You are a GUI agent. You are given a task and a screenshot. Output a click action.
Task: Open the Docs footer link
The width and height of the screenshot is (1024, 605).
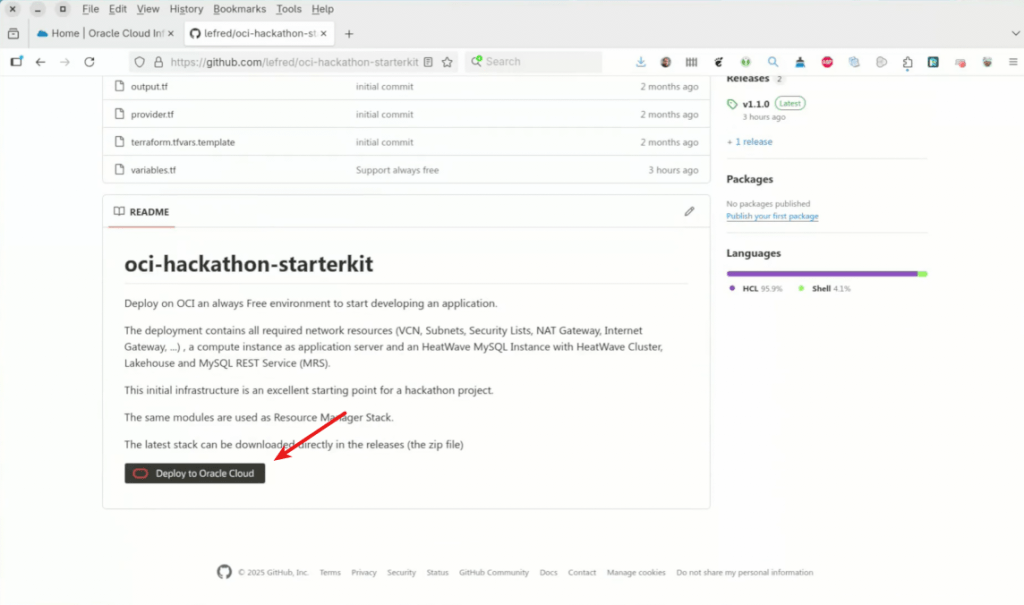pyautogui.click(x=549, y=572)
